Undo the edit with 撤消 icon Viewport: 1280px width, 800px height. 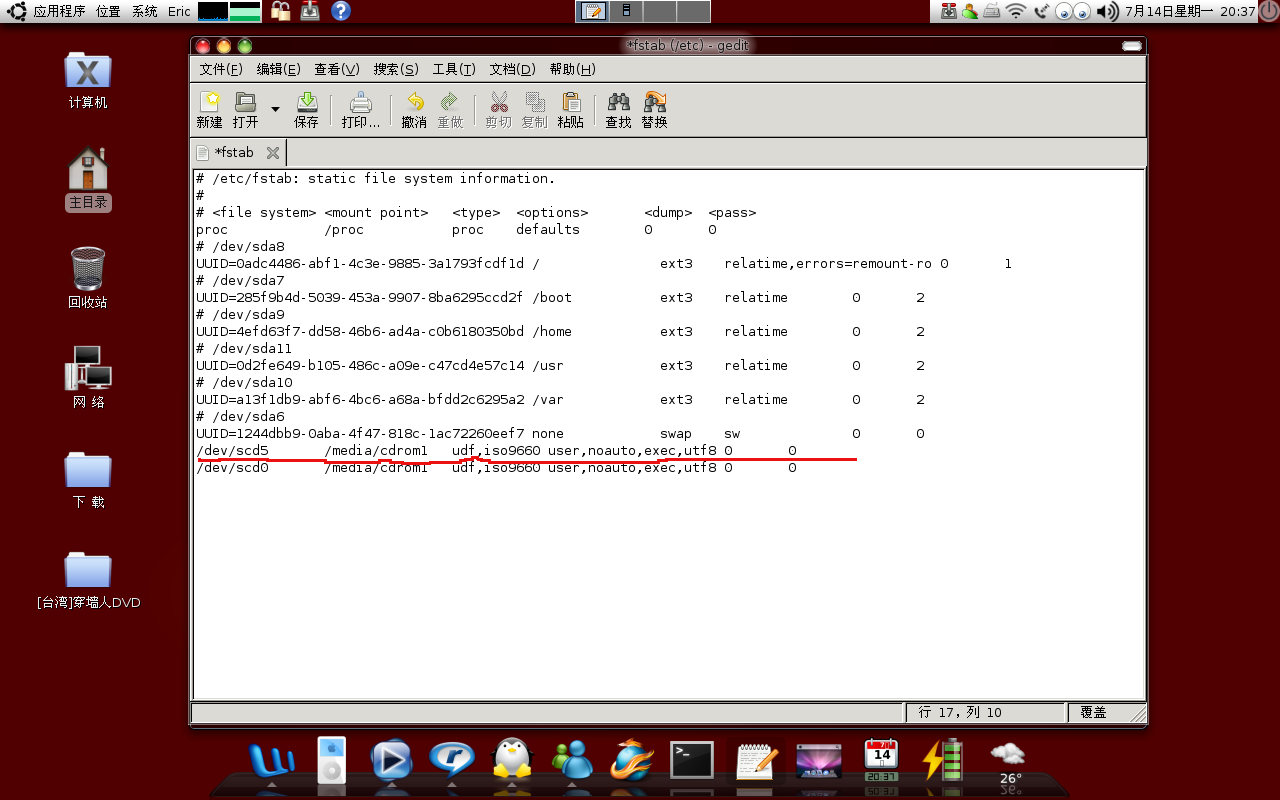click(414, 110)
